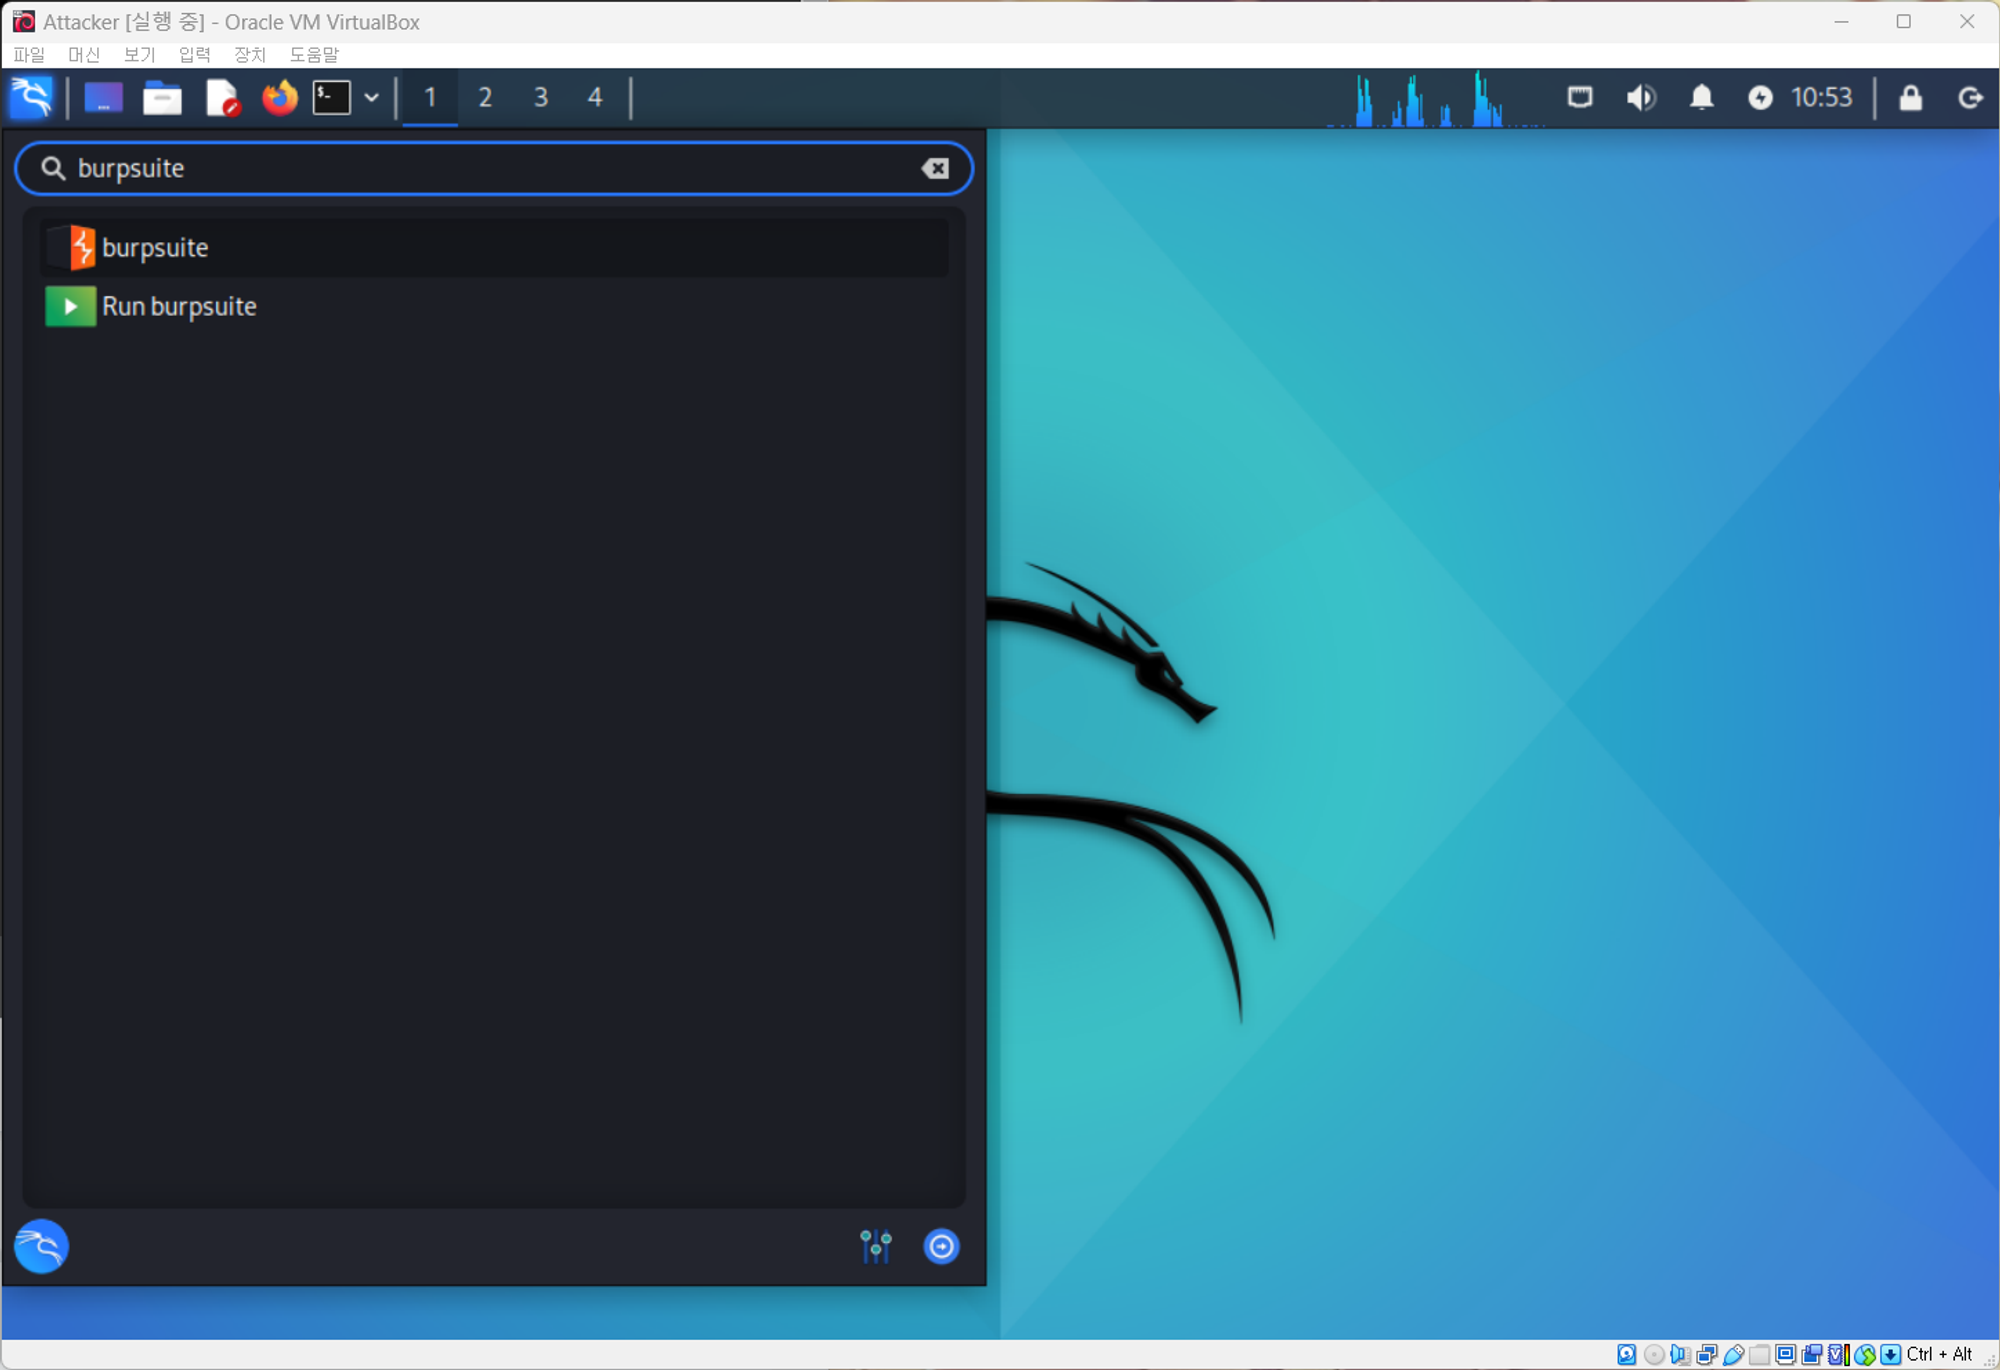Click the log out icon in the panel
Viewport: 2000px width, 1370px height.
click(x=1970, y=97)
